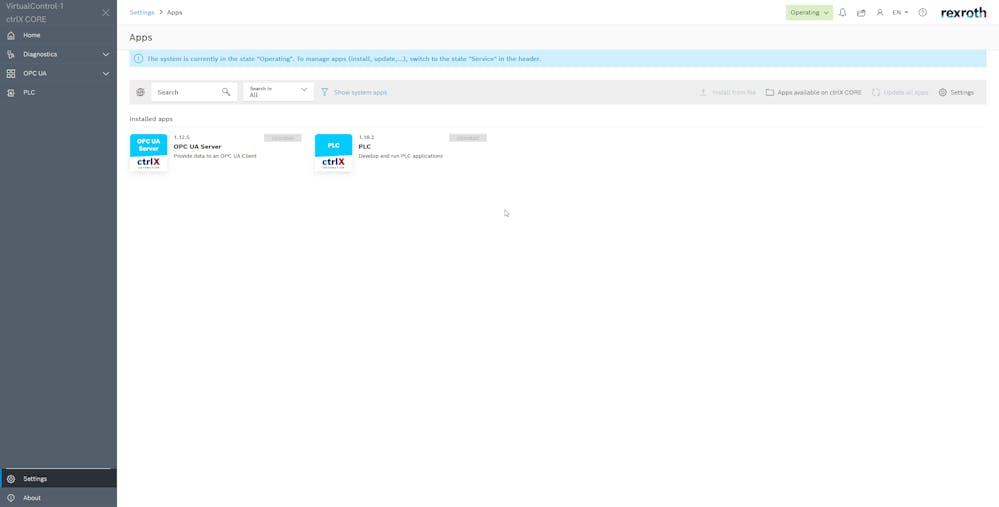
Task: Close the sidebar with the X icon
Action: [x=106, y=13]
